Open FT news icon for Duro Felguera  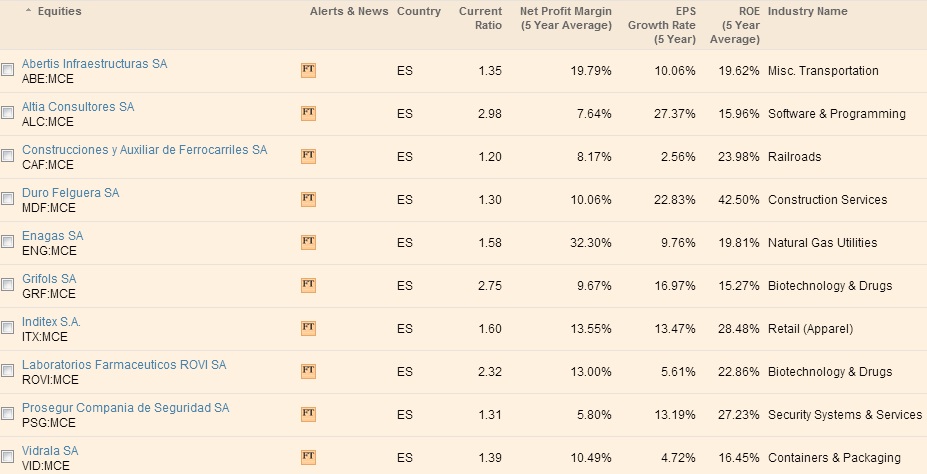pyautogui.click(x=308, y=200)
